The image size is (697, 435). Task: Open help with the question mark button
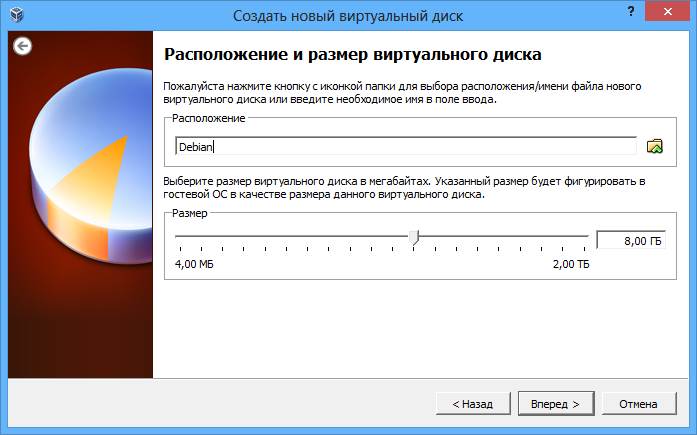[x=631, y=12]
